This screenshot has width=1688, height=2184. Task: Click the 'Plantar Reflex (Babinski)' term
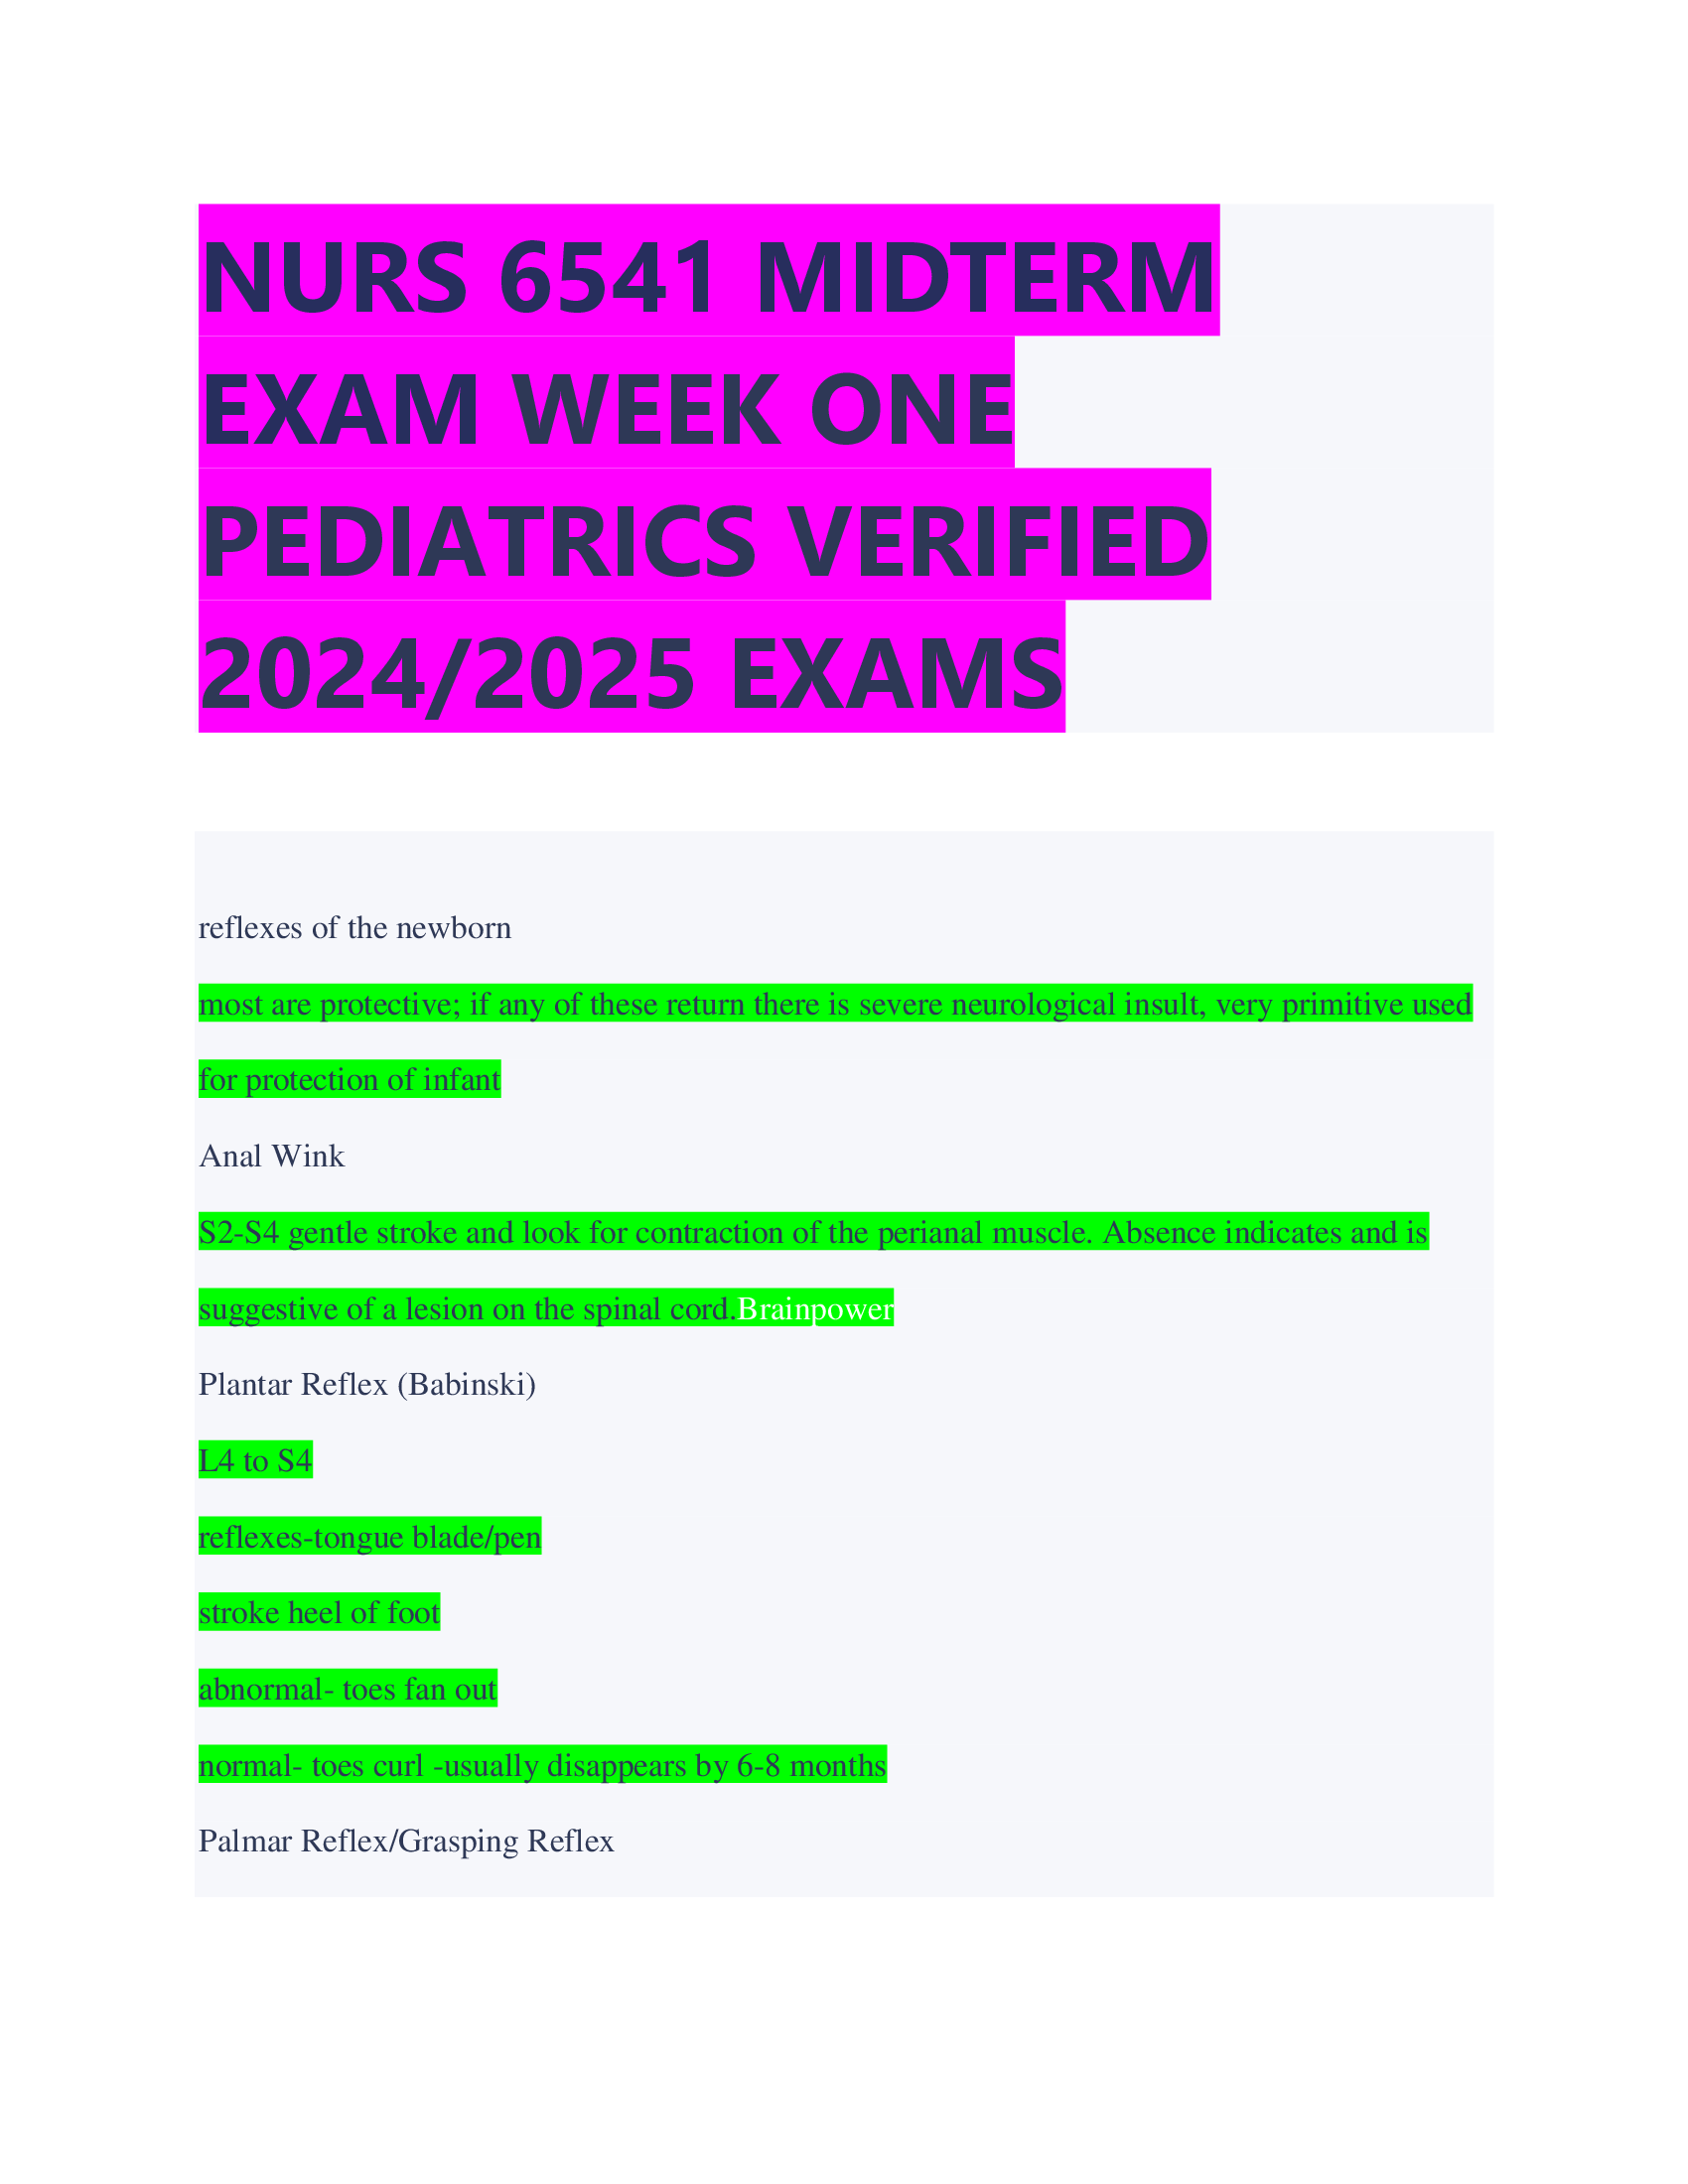(367, 1385)
